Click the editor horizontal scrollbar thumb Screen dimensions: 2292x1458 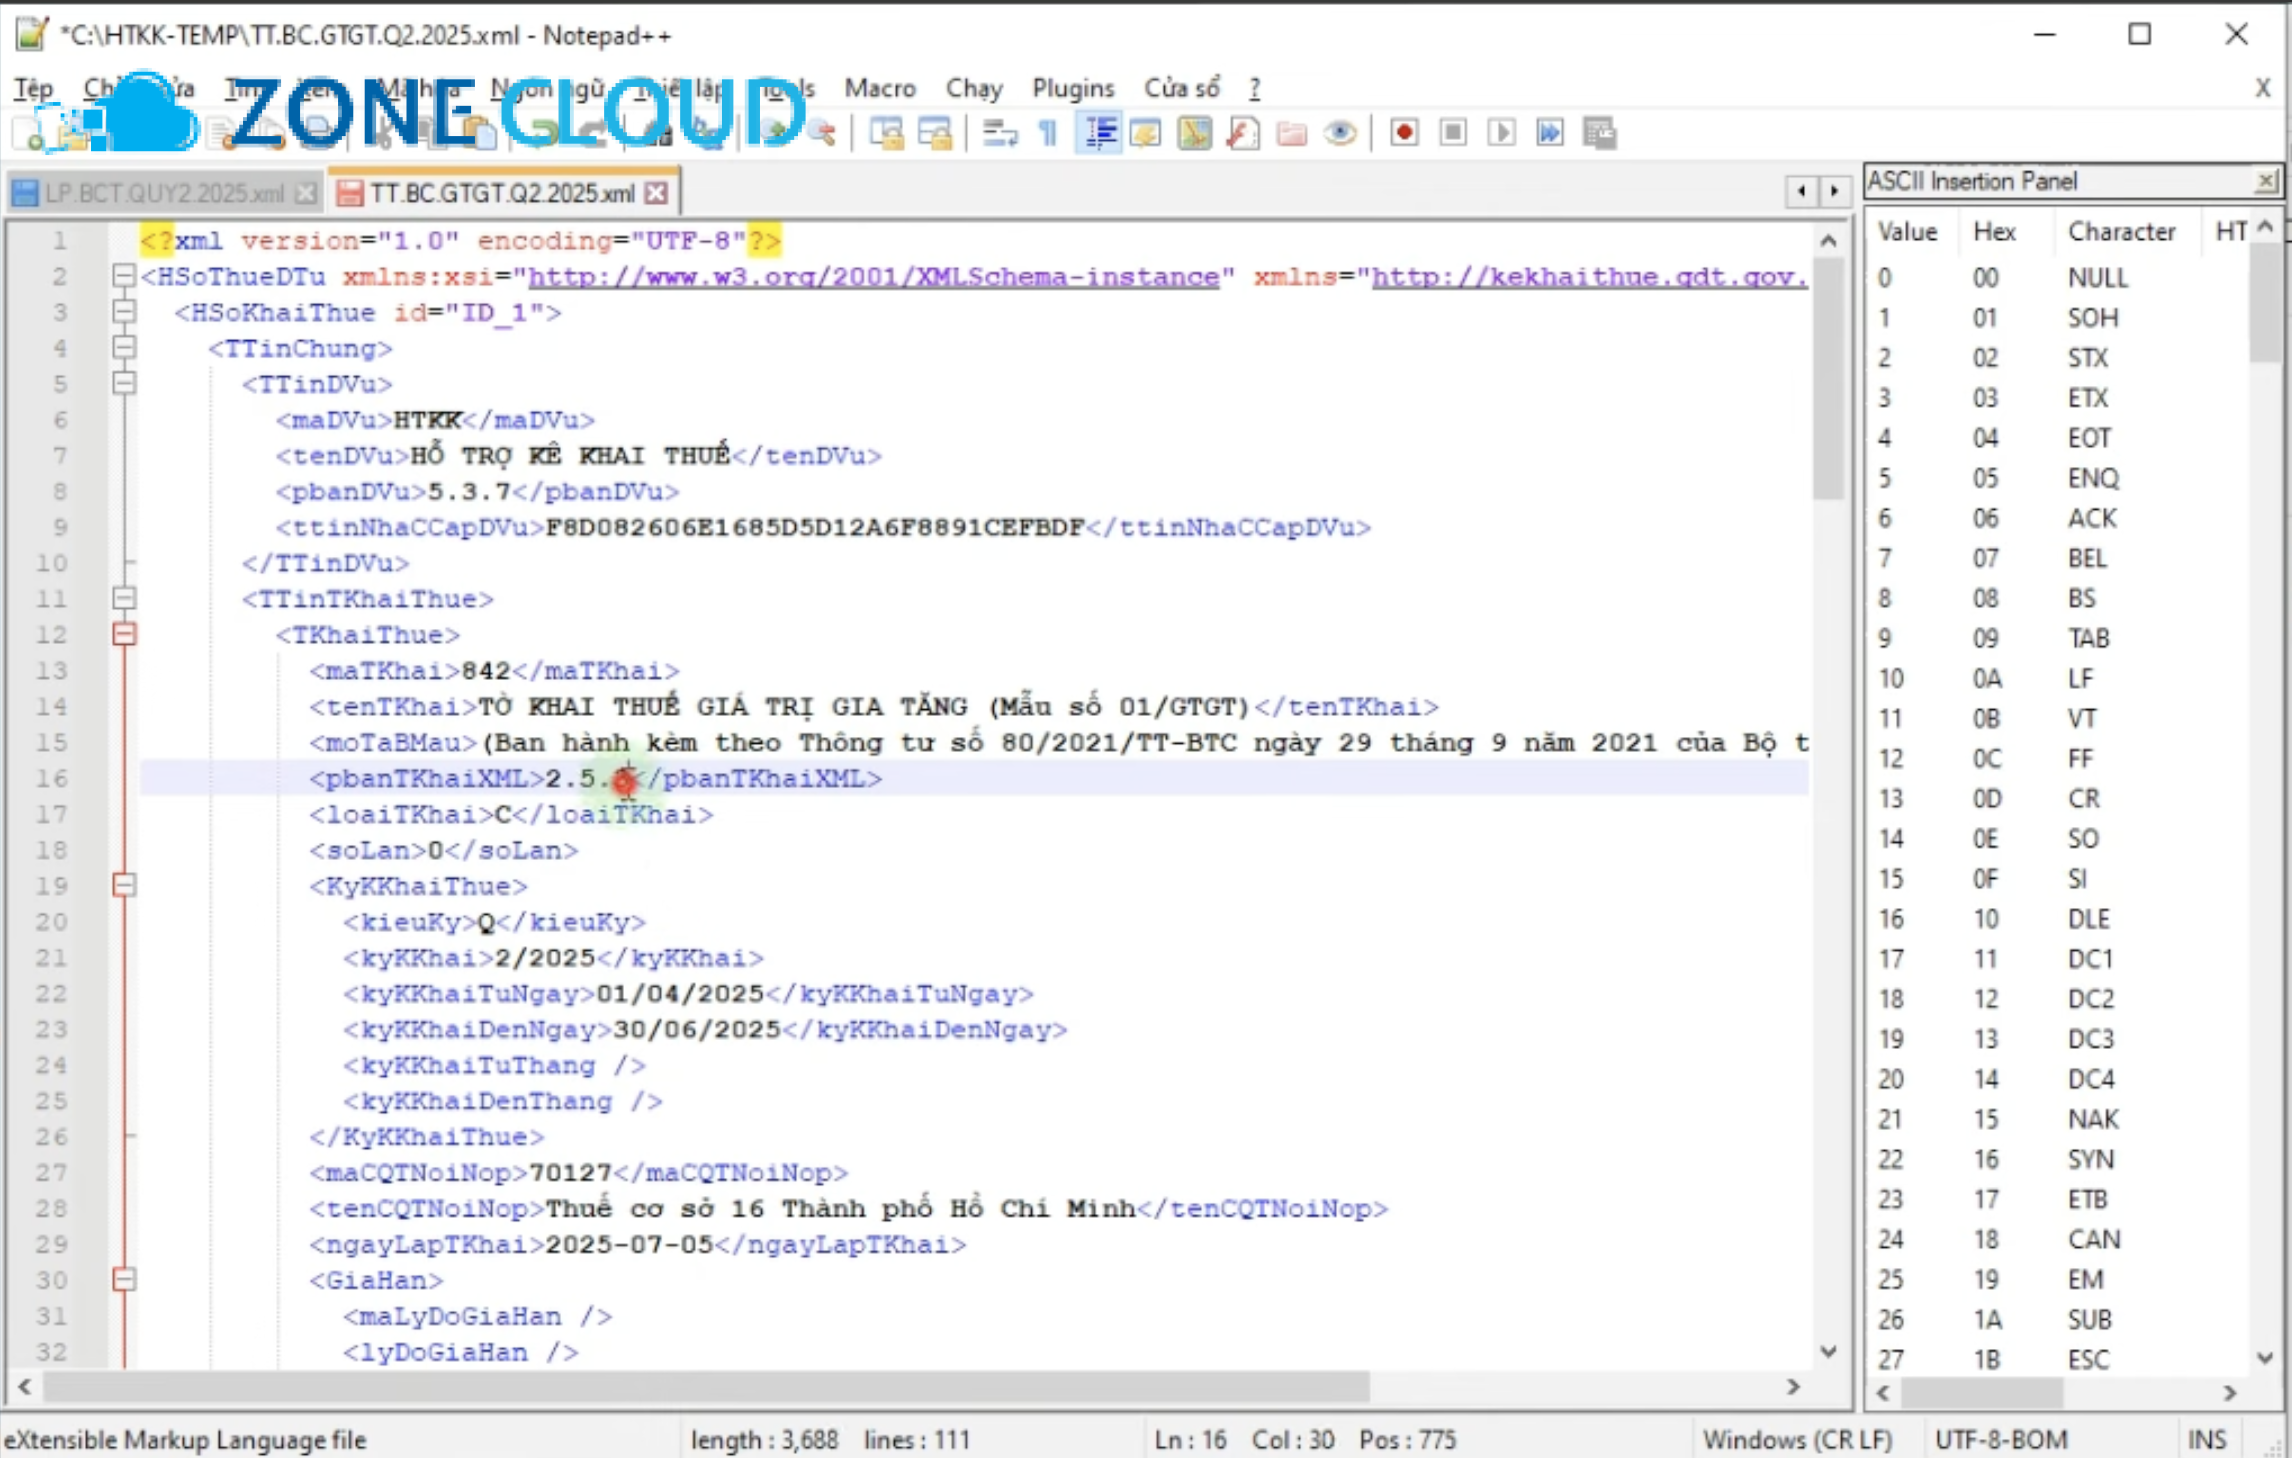coord(706,1388)
